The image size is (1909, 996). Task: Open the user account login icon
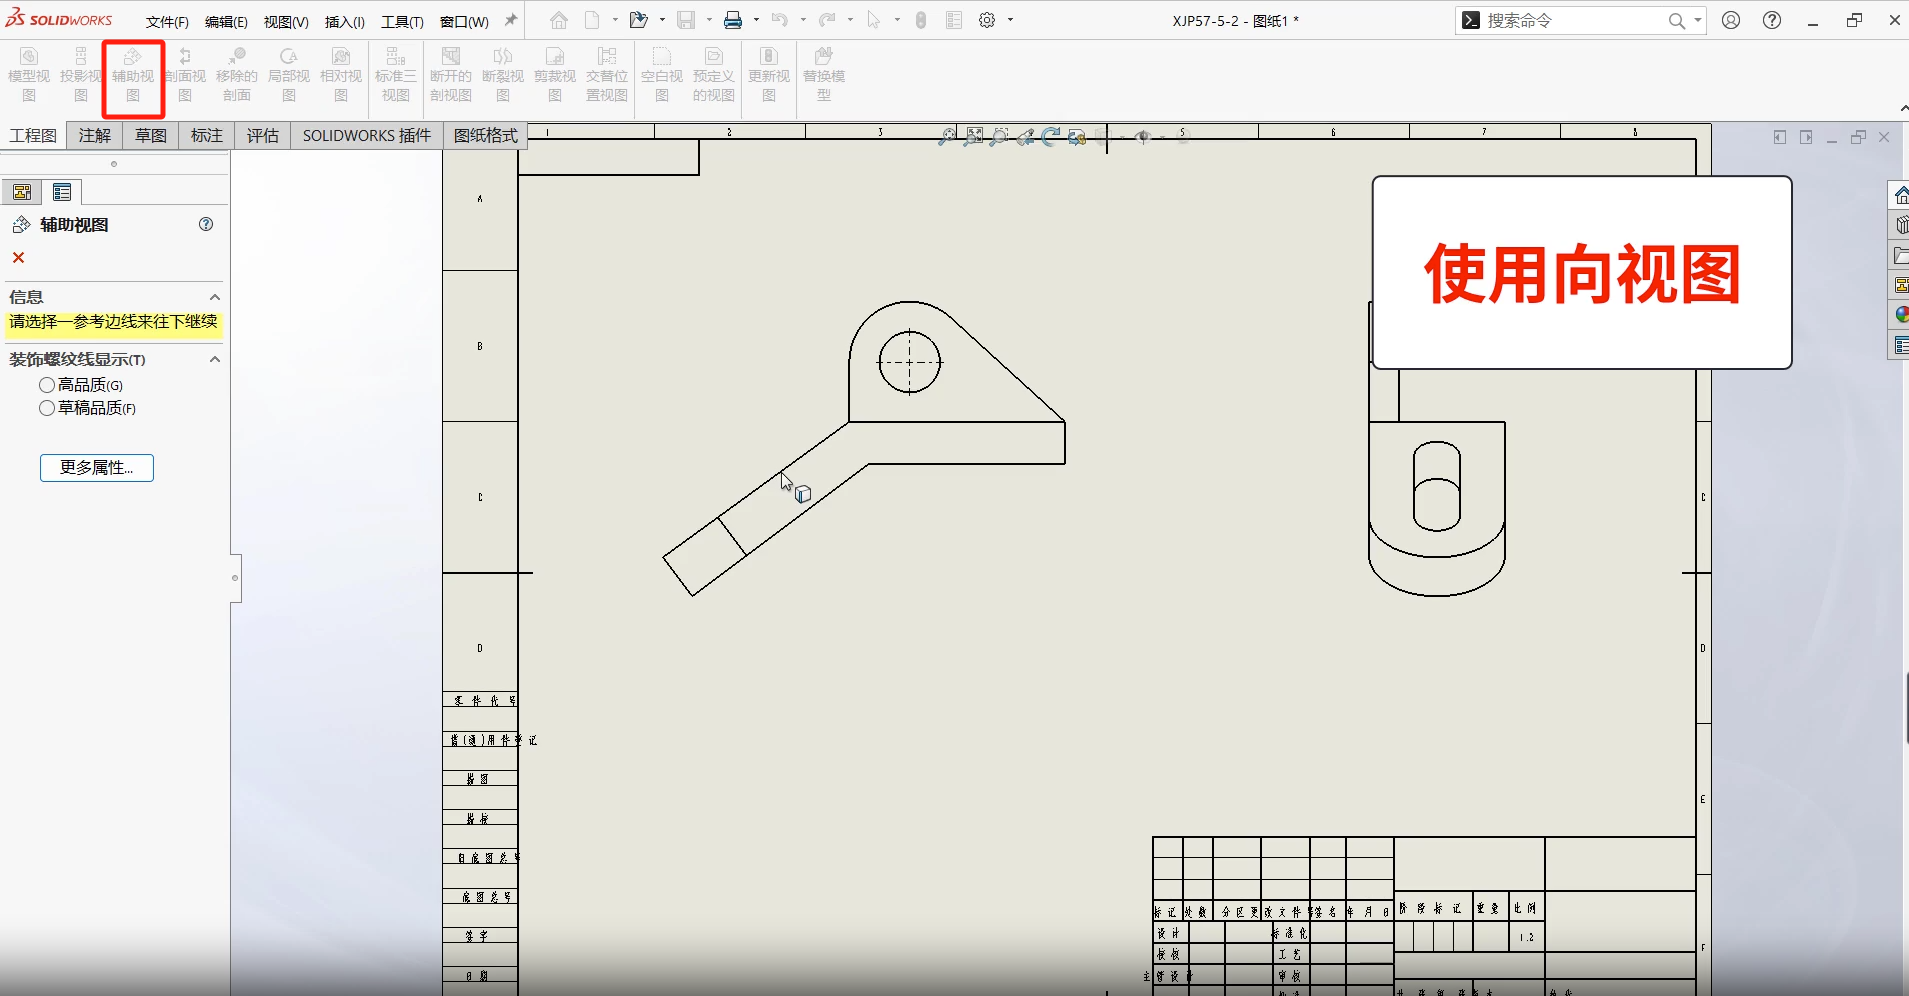[1731, 20]
